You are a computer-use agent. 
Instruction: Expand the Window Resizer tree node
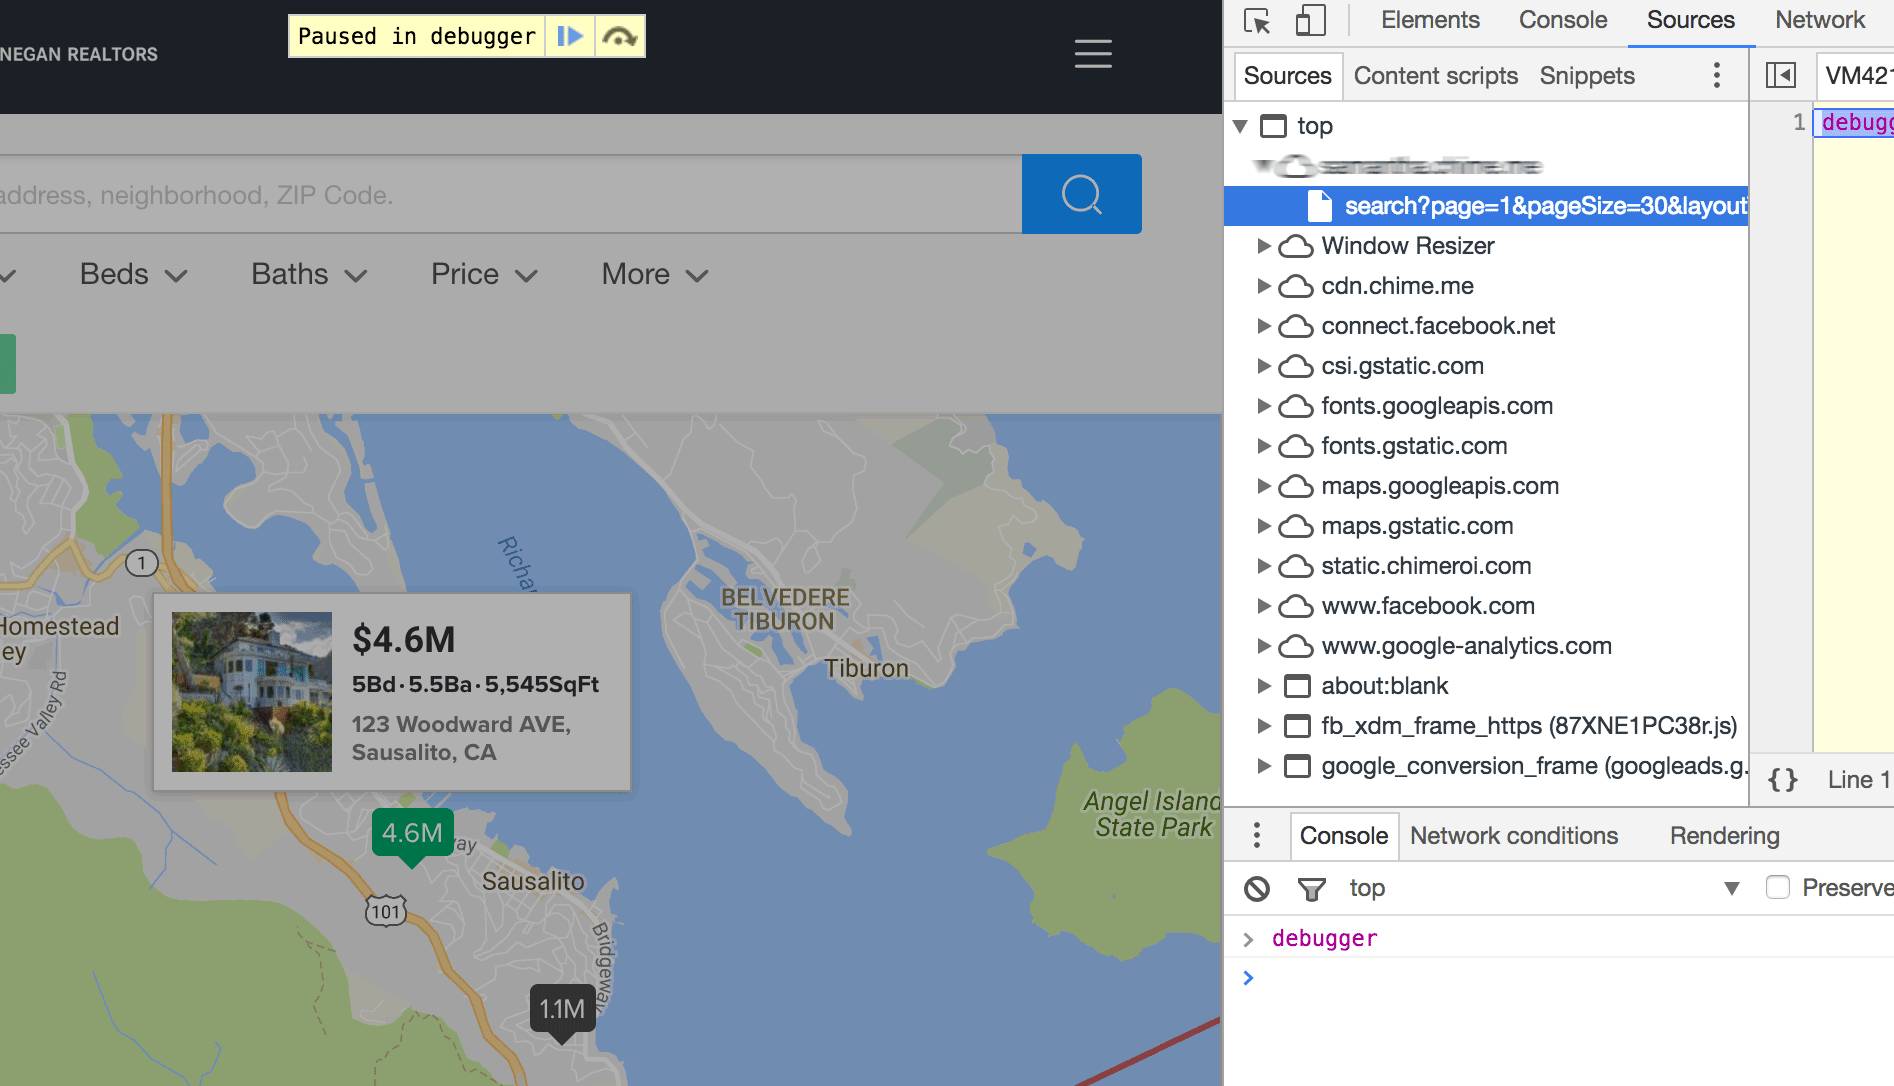coord(1264,246)
